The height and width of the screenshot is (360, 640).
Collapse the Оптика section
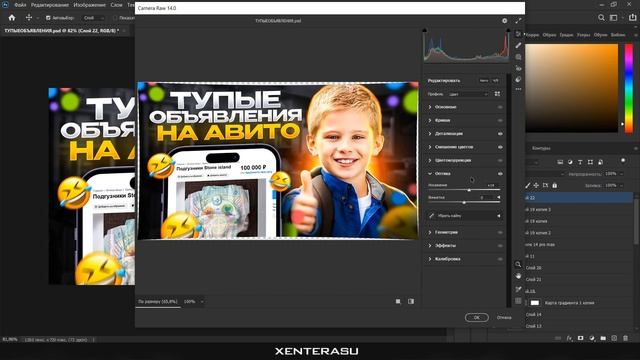(430, 173)
